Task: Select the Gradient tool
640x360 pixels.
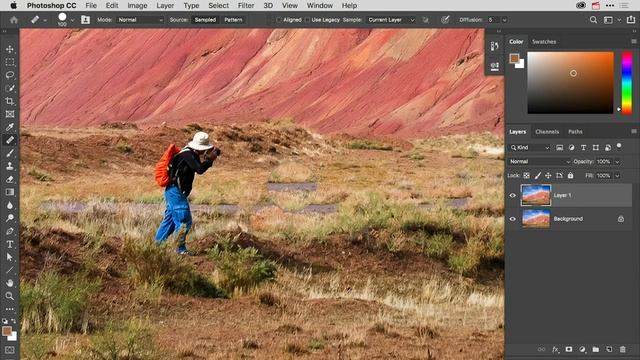Action: coord(10,192)
